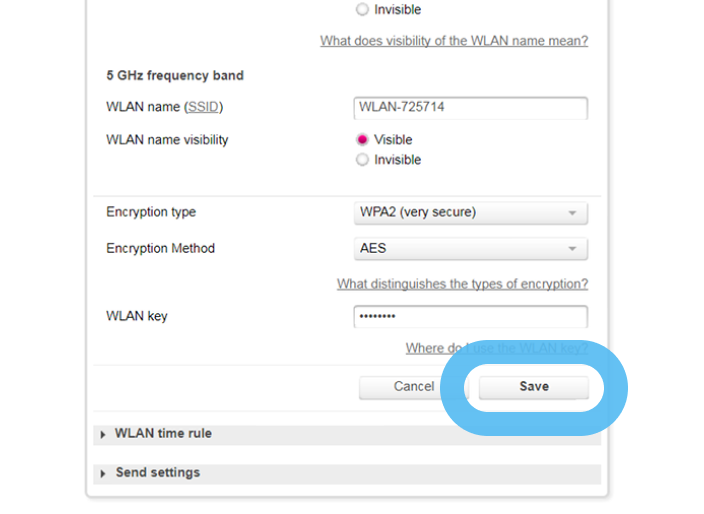
Task: Open the Encryption type dropdown
Action: click(470, 213)
